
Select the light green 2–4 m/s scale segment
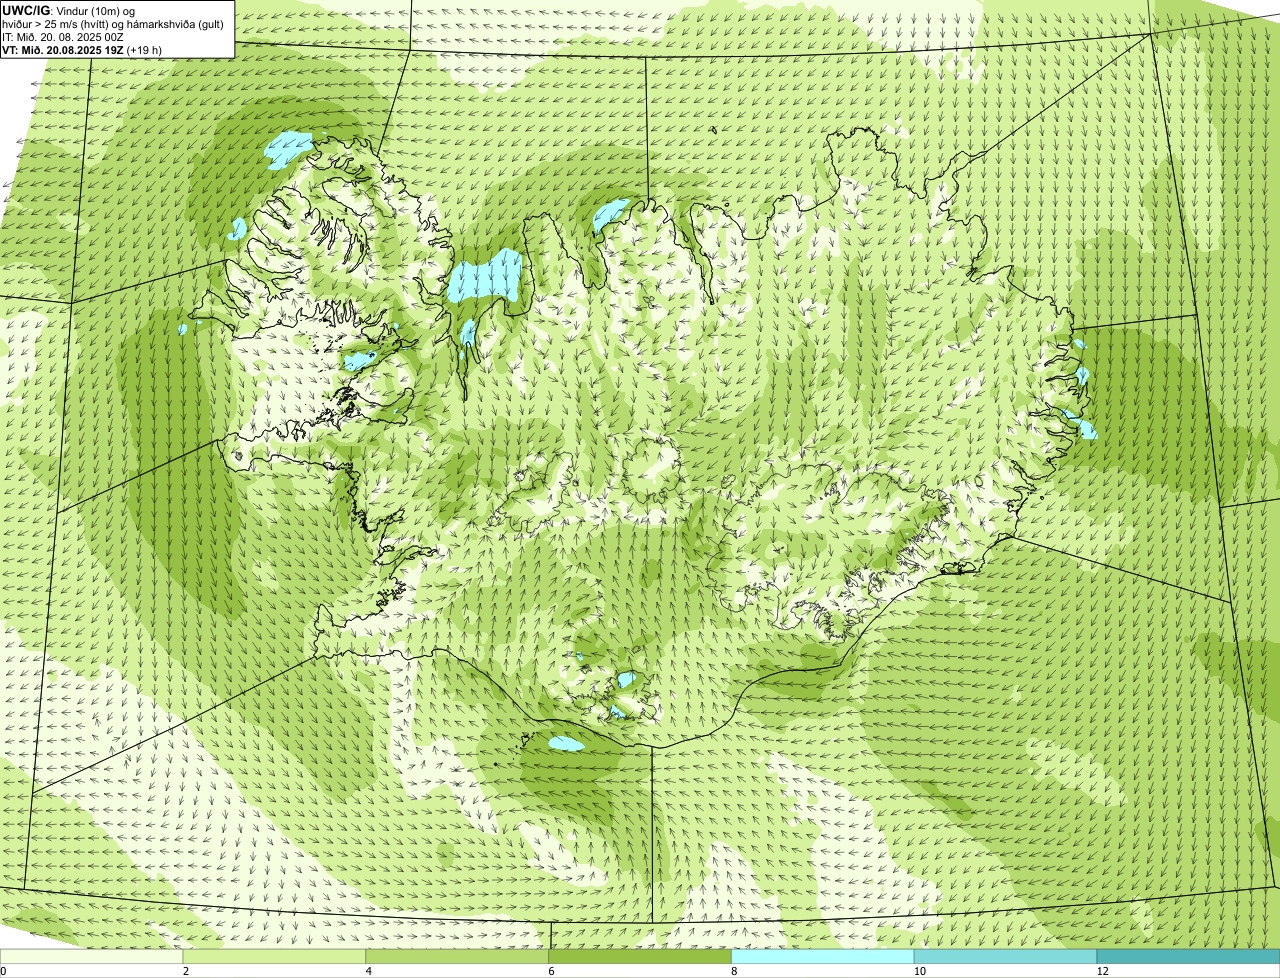tap(274, 957)
